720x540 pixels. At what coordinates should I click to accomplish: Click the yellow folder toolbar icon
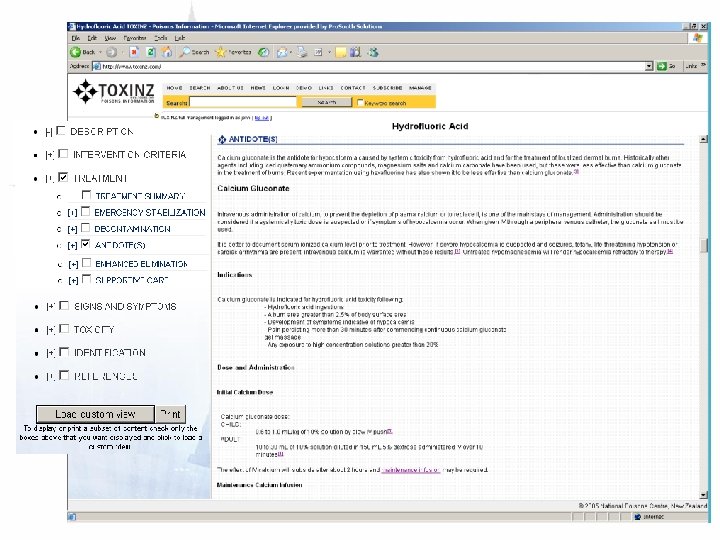point(341,52)
